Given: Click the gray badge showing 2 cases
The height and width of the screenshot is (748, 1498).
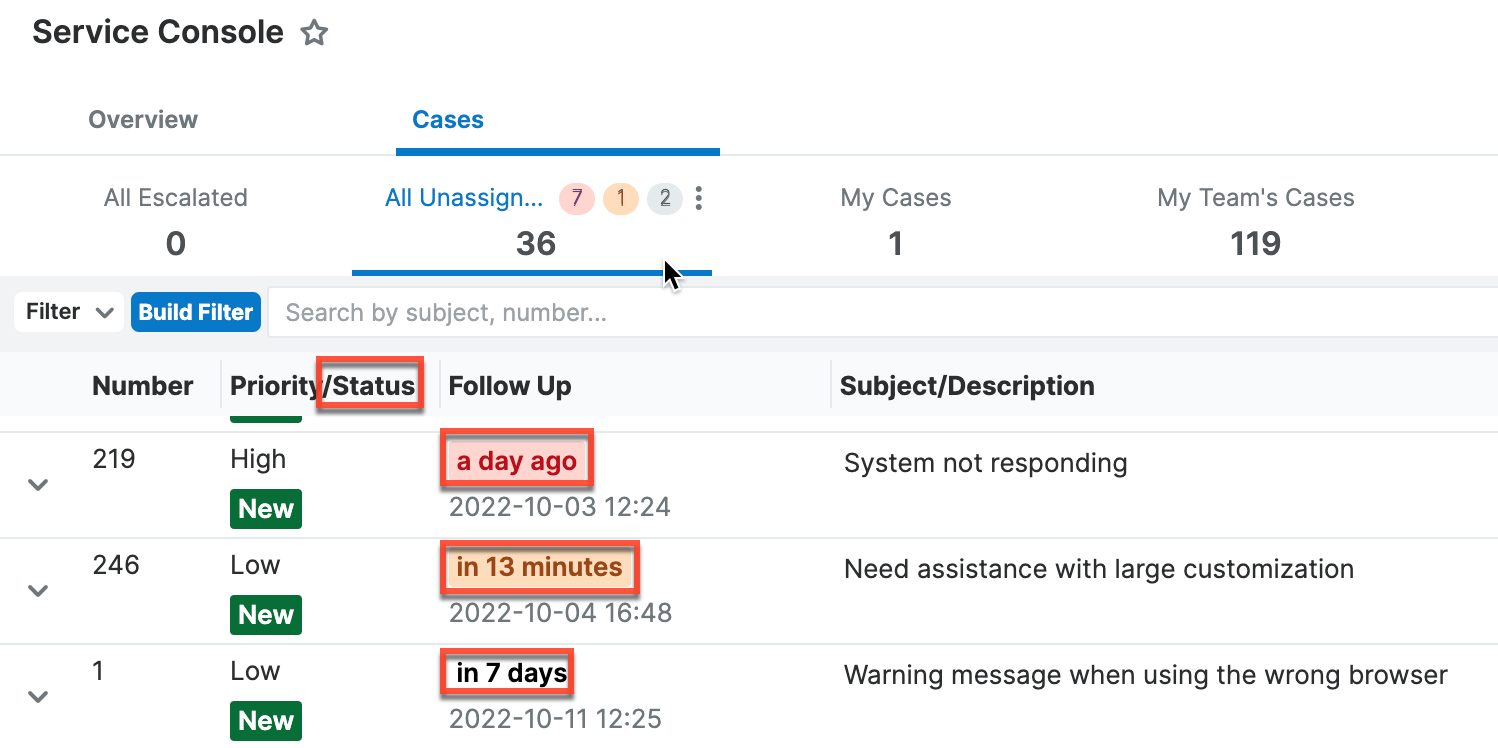Looking at the screenshot, I should pyautogui.click(x=664, y=199).
